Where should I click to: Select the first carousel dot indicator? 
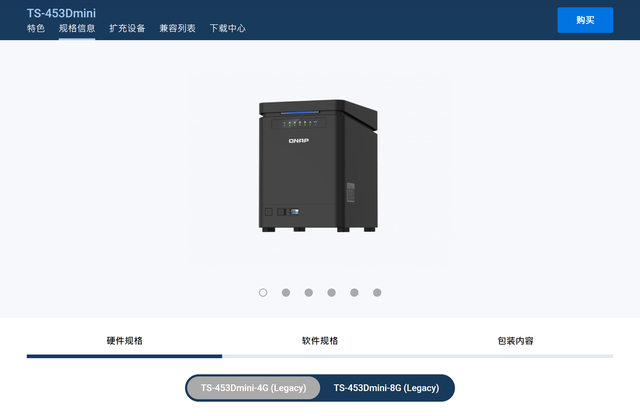click(263, 292)
